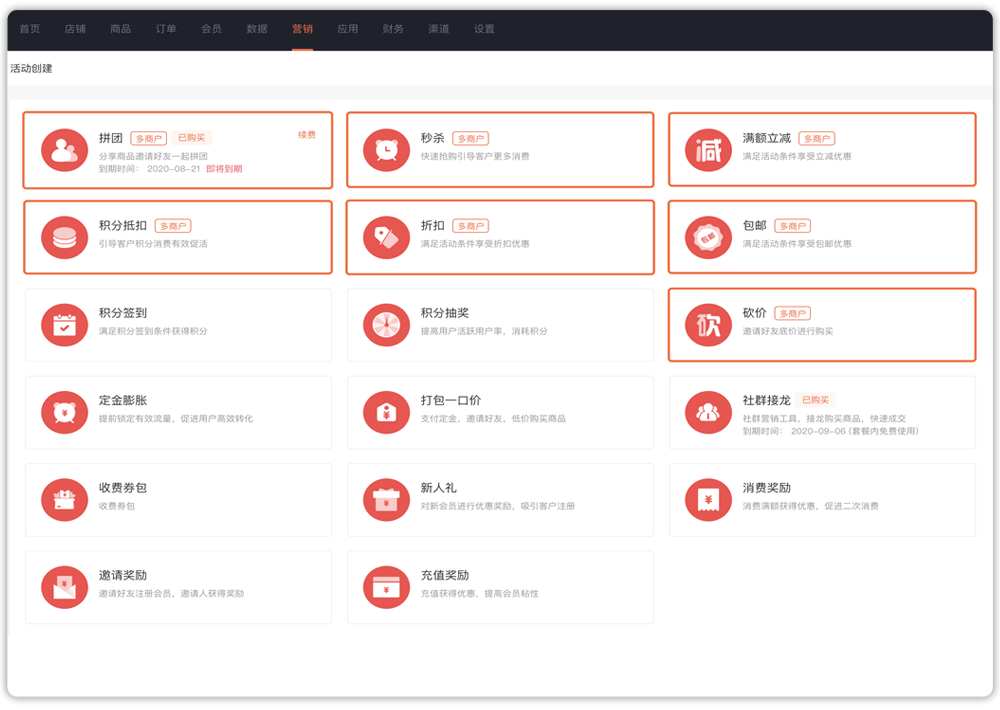Select the 定金膨胀 piggy bank icon
The height and width of the screenshot is (710, 1000).
tap(65, 412)
